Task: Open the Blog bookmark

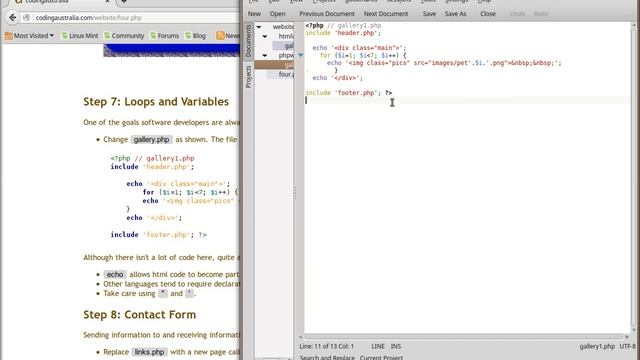Action: tap(195, 36)
